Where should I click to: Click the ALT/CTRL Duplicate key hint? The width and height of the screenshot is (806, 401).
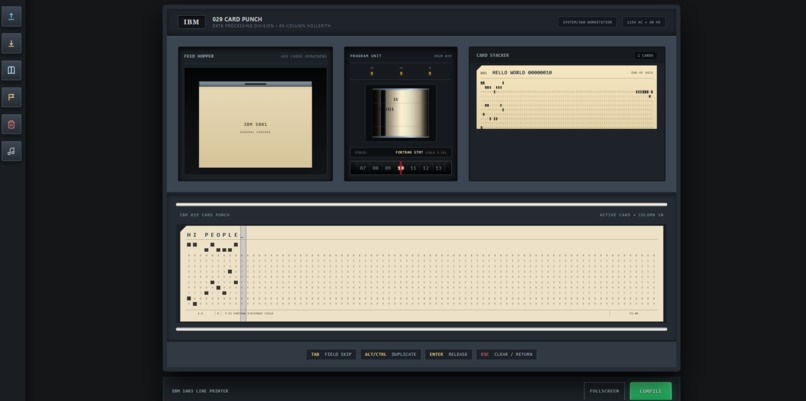click(390, 354)
